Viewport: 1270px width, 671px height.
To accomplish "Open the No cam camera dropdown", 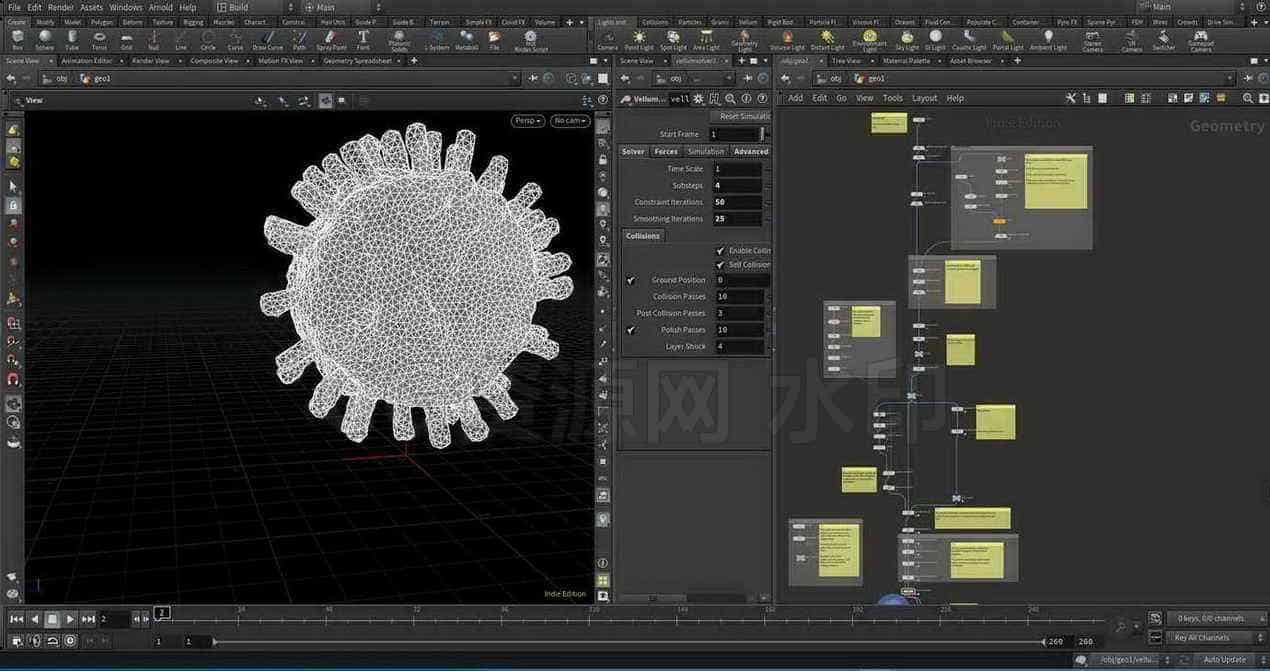I will pos(569,120).
